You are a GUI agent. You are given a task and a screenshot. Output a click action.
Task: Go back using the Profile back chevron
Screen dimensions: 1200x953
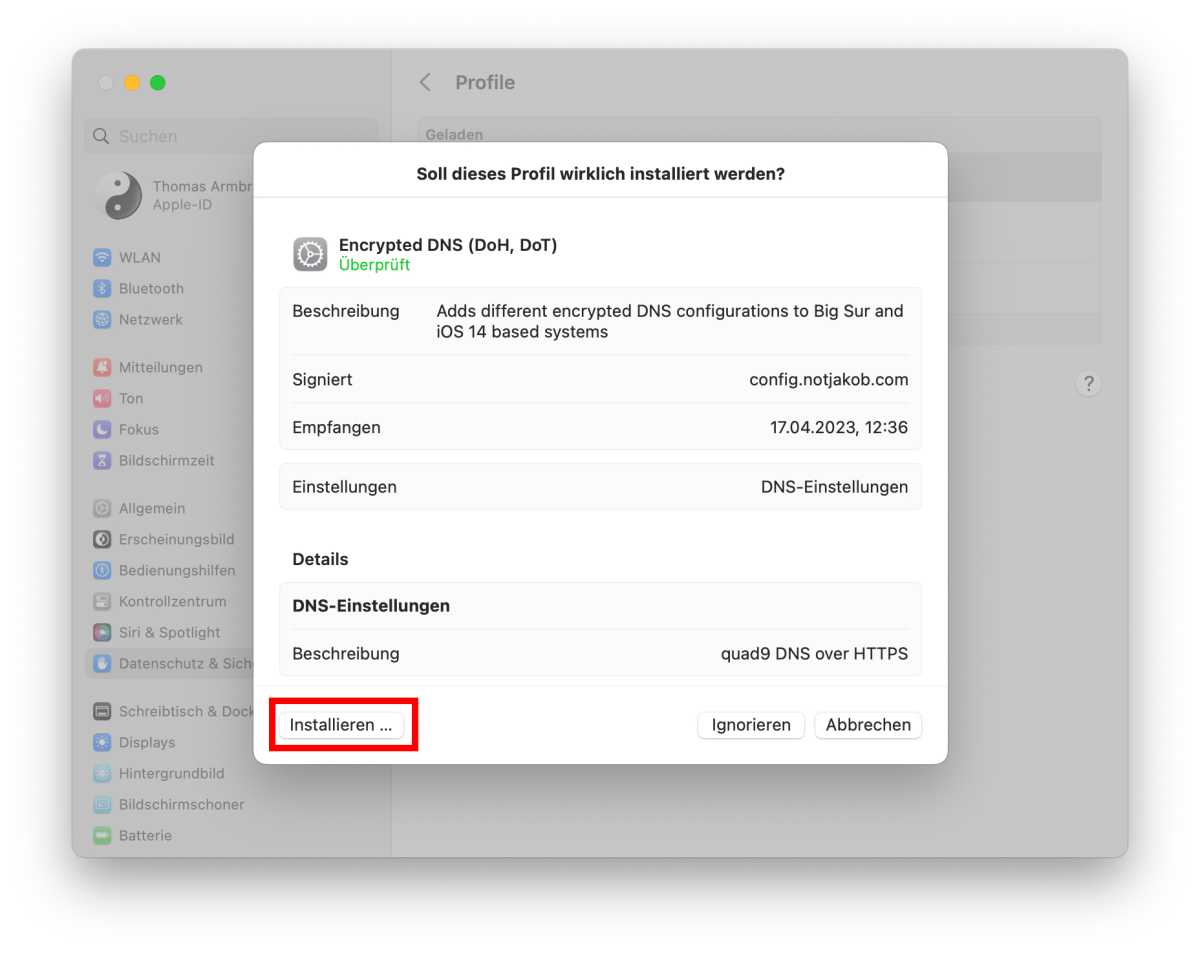[425, 82]
